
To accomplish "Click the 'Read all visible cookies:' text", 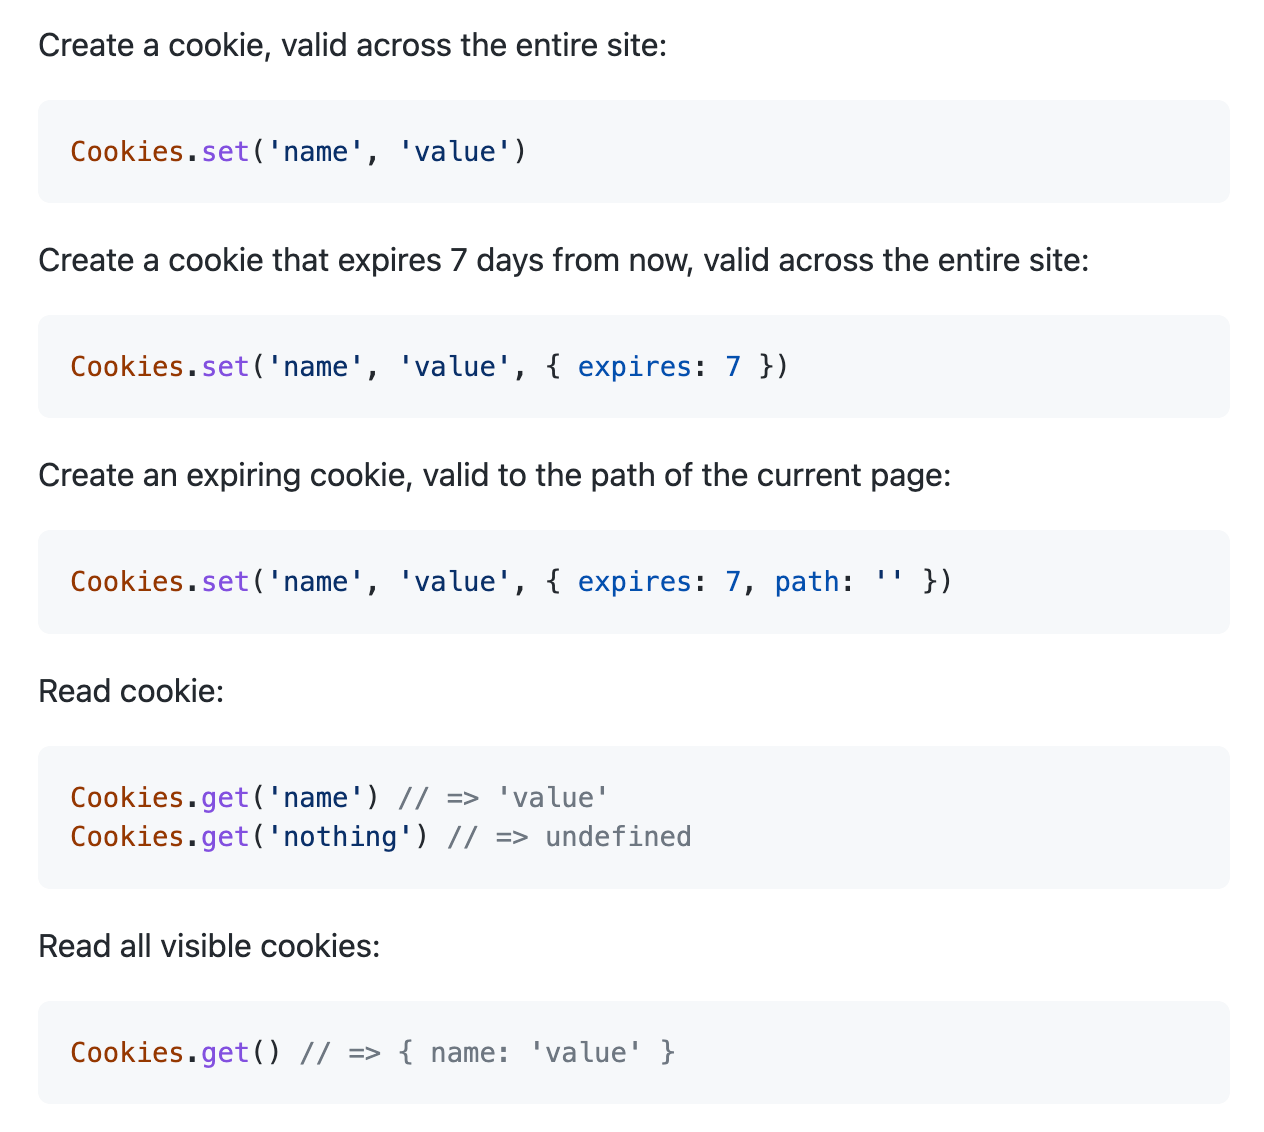I will click(209, 946).
